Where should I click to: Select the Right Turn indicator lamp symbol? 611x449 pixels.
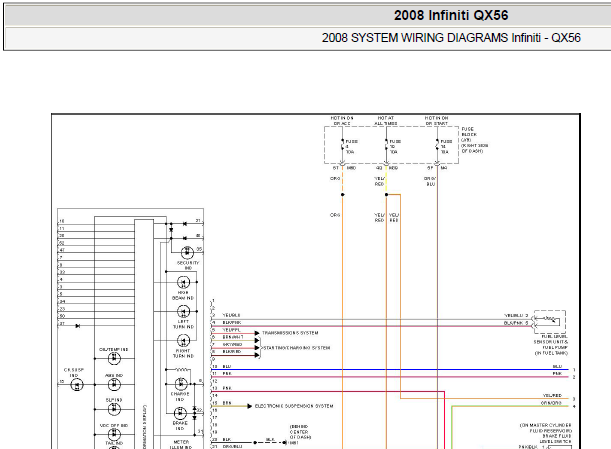184,341
